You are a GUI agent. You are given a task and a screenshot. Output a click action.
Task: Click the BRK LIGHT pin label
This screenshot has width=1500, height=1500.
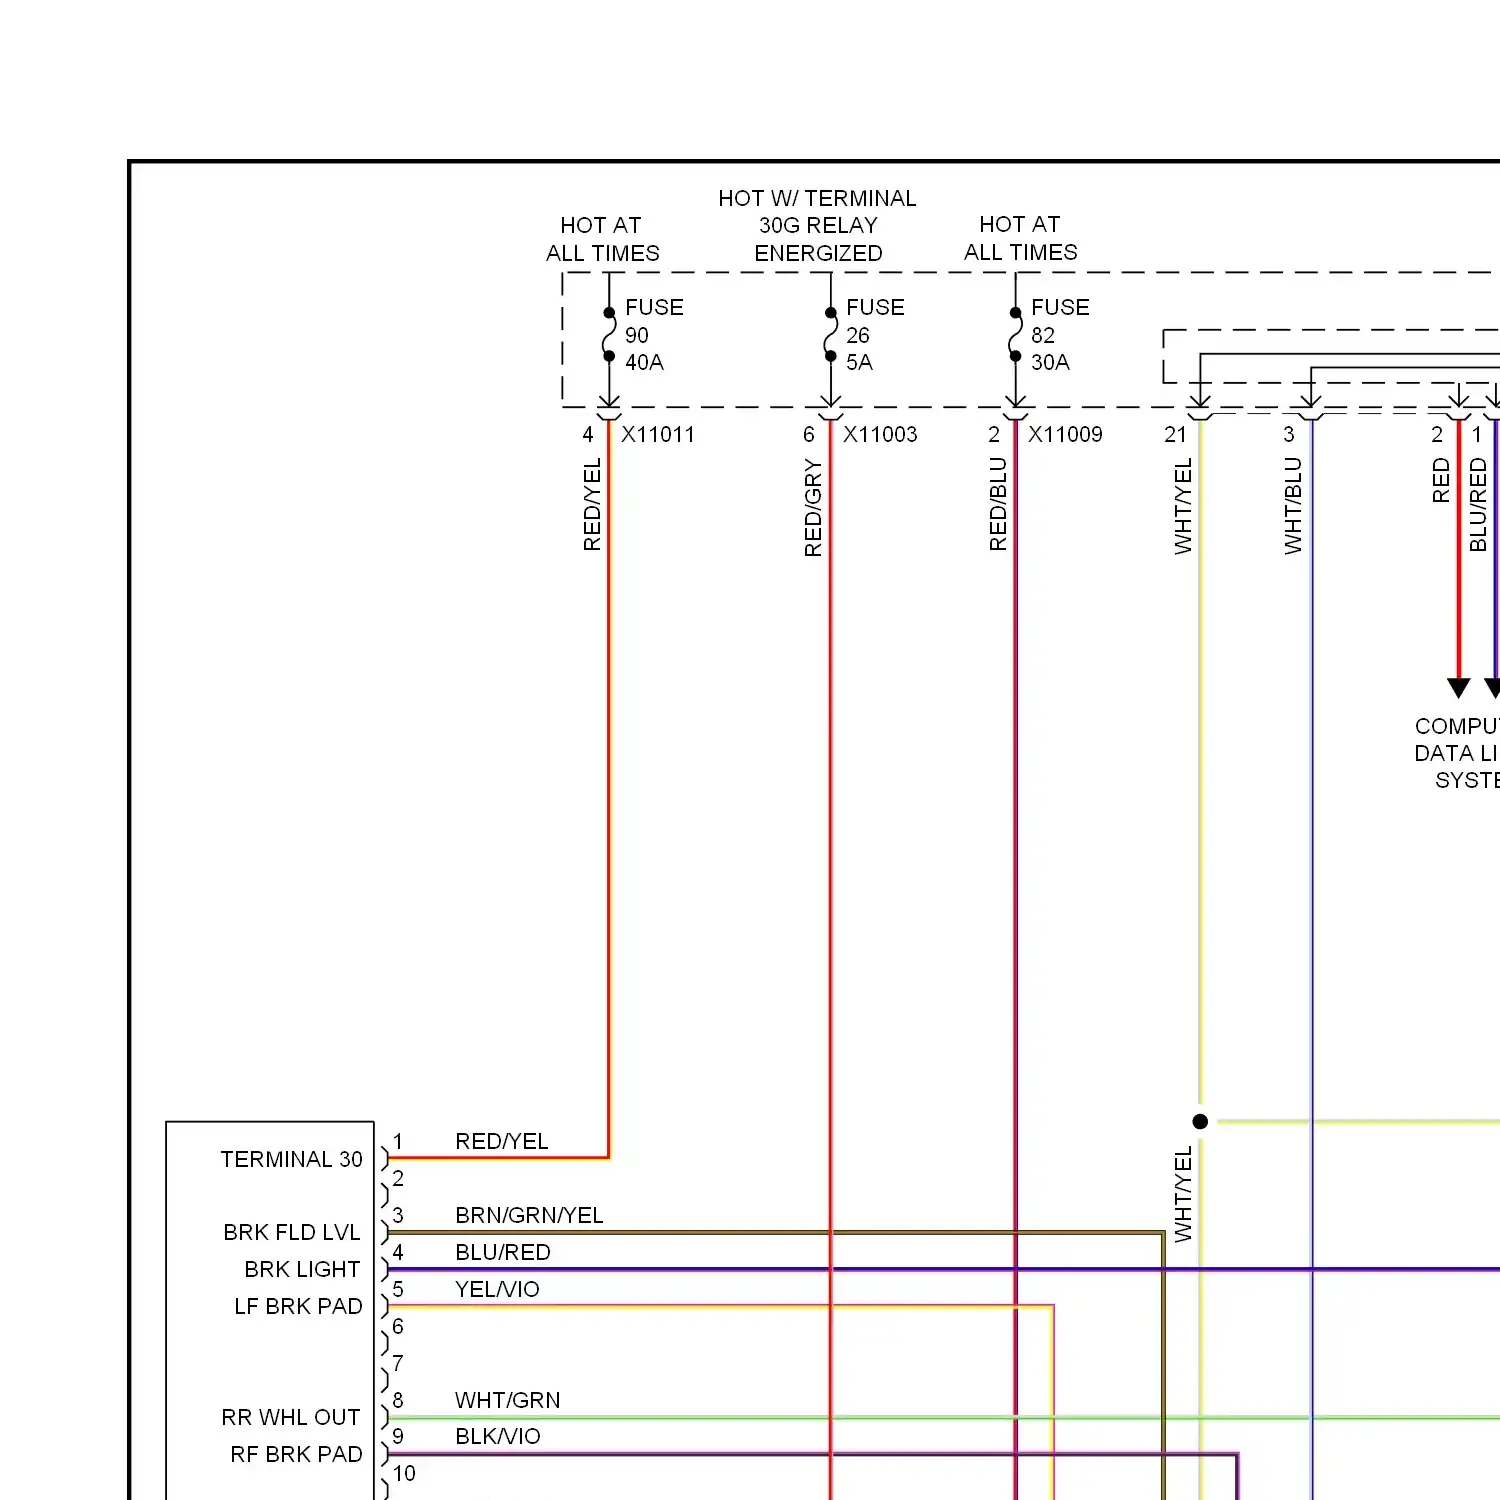[x=302, y=1270]
